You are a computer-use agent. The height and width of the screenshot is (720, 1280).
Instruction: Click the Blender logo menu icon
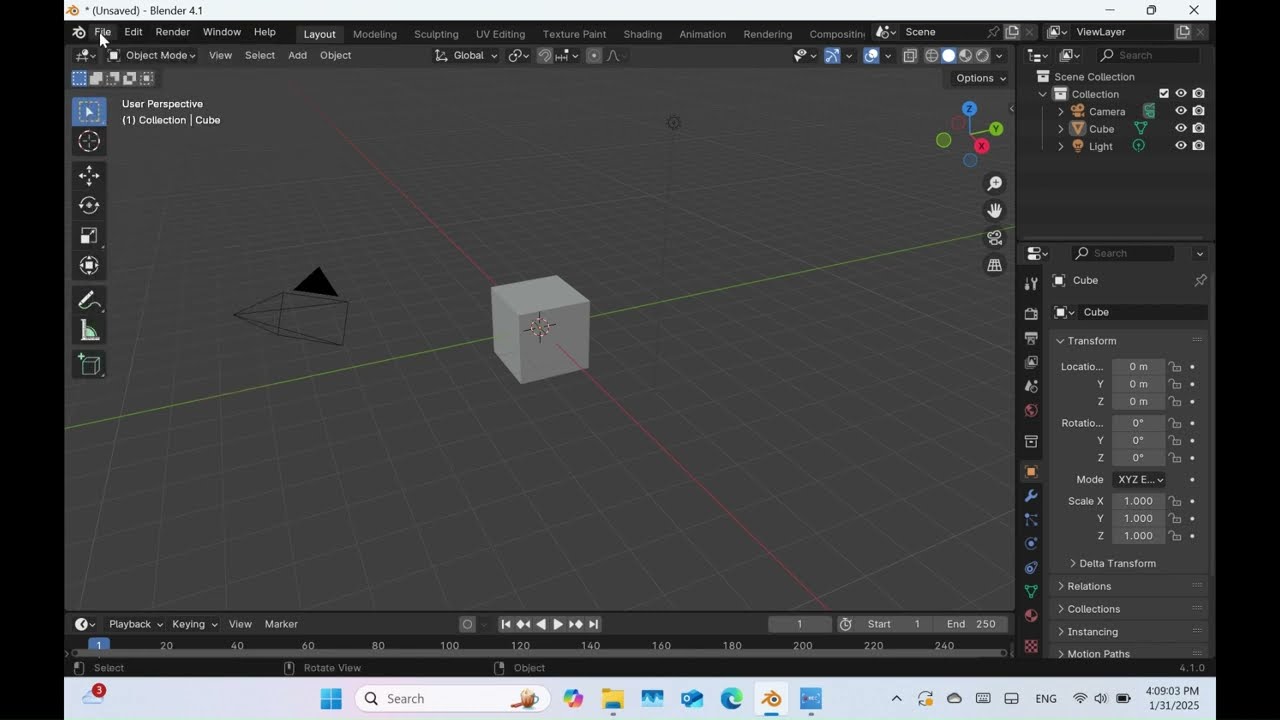point(79,32)
